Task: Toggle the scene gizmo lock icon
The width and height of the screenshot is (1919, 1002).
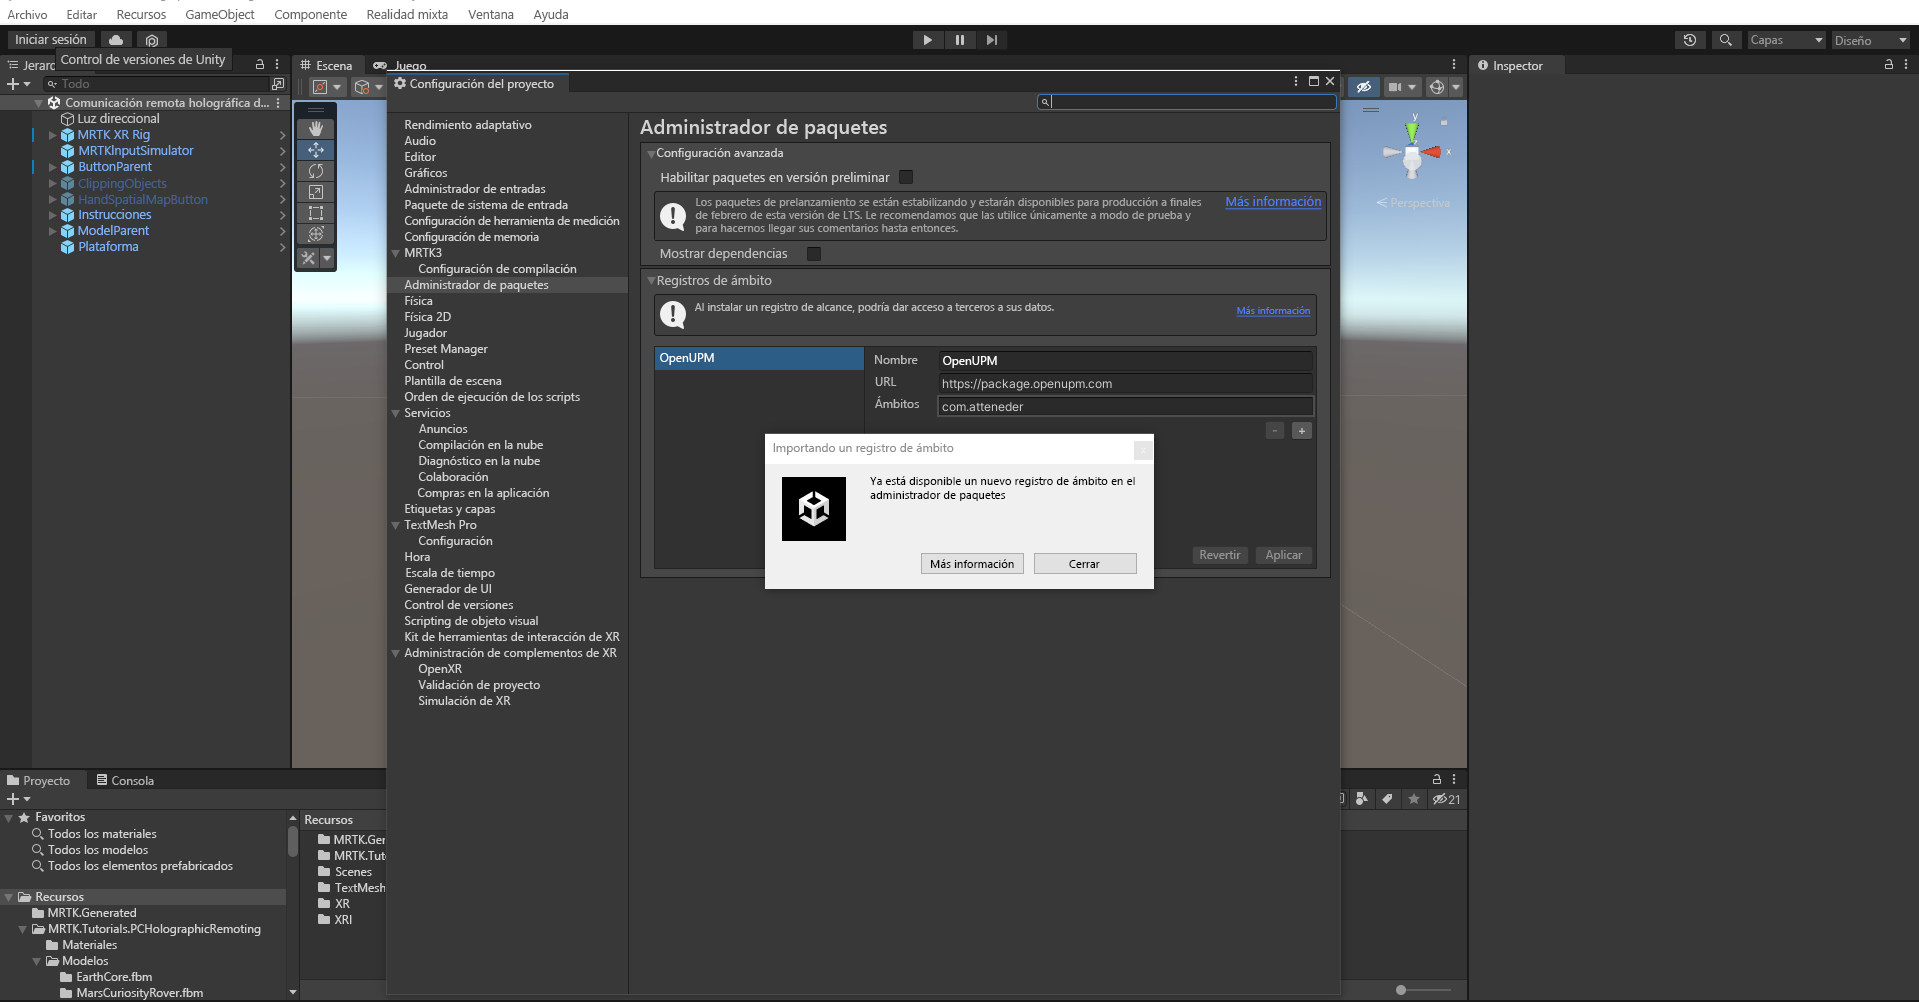Action: click(x=1444, y=123)
